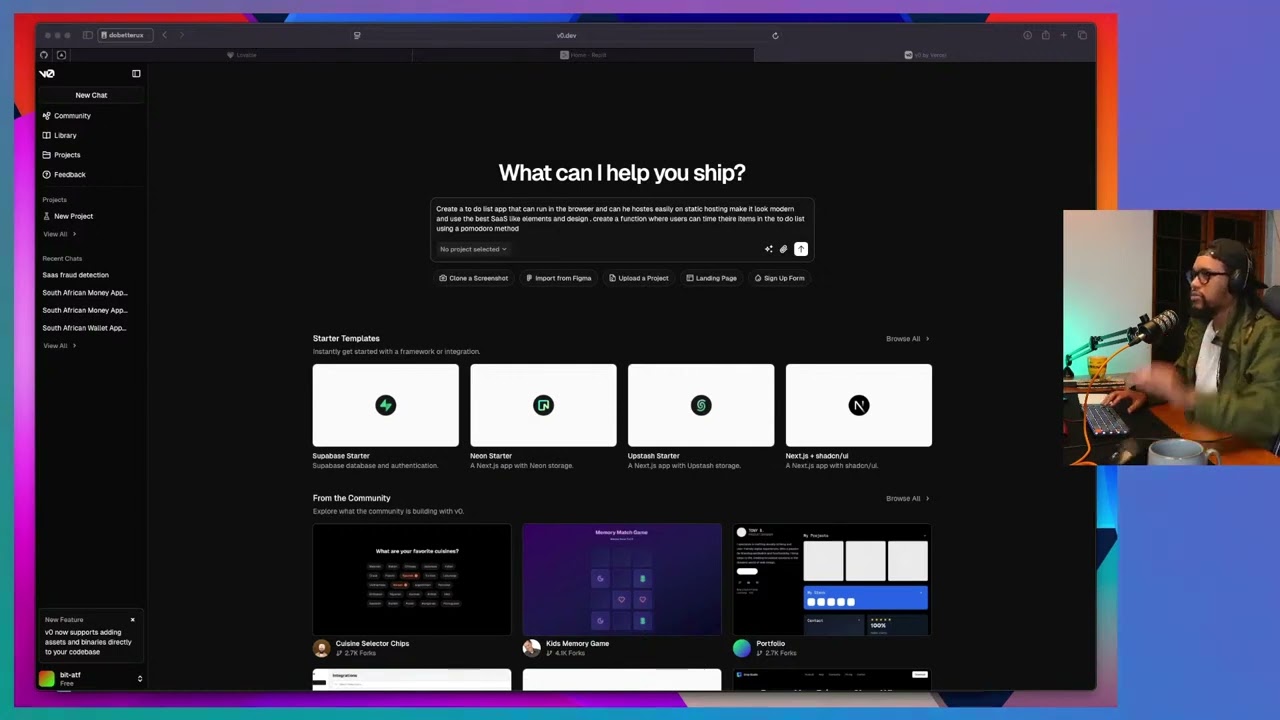Click into the prompt text area
This screenshot has height=720, width=1280.
620,219
